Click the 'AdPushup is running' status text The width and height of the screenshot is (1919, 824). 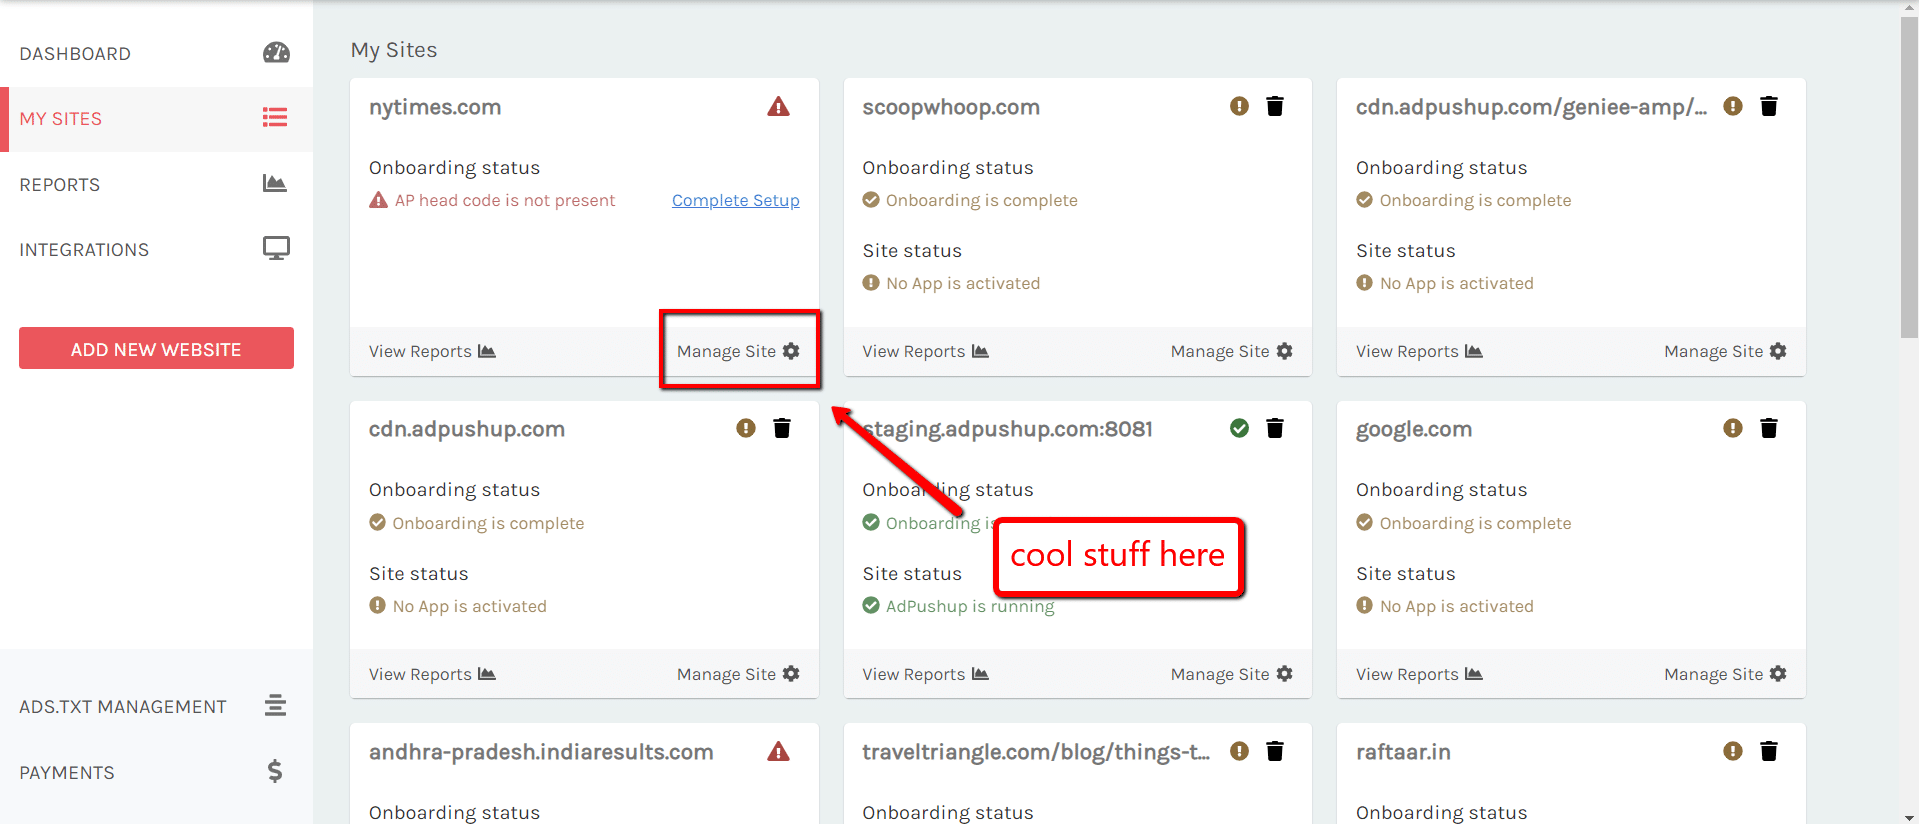pyautogui.click(x=970, y=606)
